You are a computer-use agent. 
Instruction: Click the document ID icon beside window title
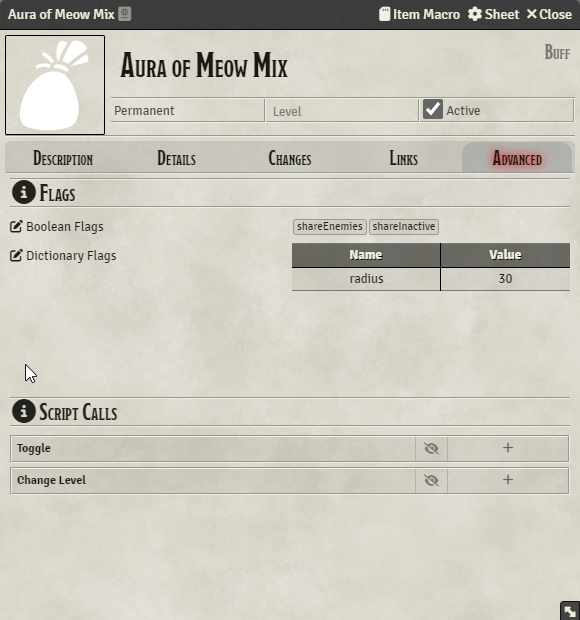point(125,14)
